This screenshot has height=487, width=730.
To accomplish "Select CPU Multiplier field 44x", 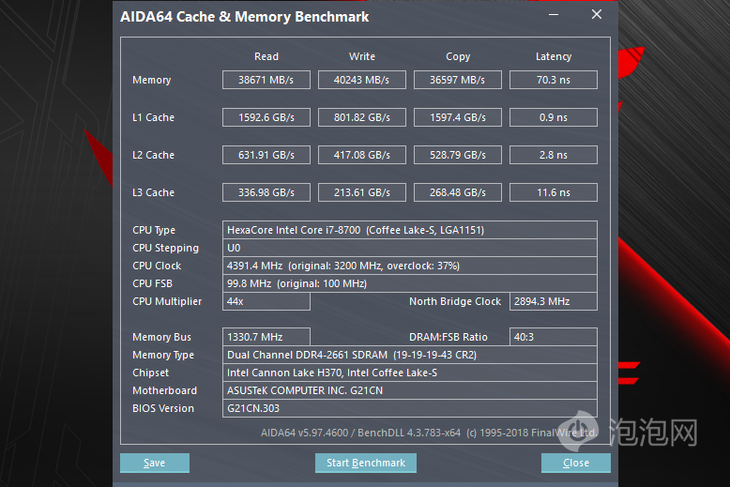I will point(266,301).
